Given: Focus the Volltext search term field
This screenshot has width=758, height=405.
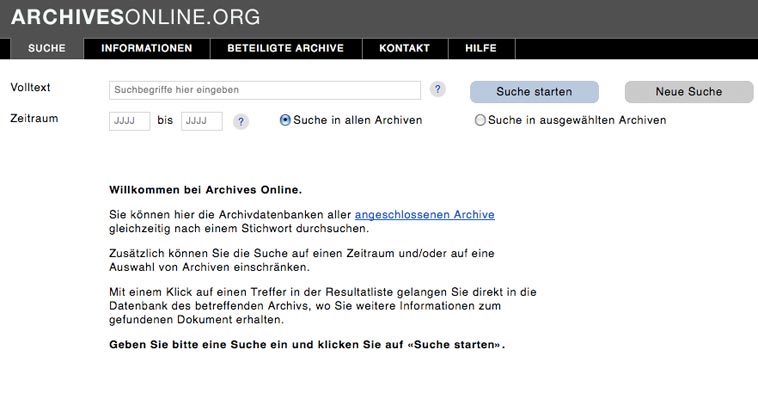Looking at the screenshot, I should pos(265,90).
